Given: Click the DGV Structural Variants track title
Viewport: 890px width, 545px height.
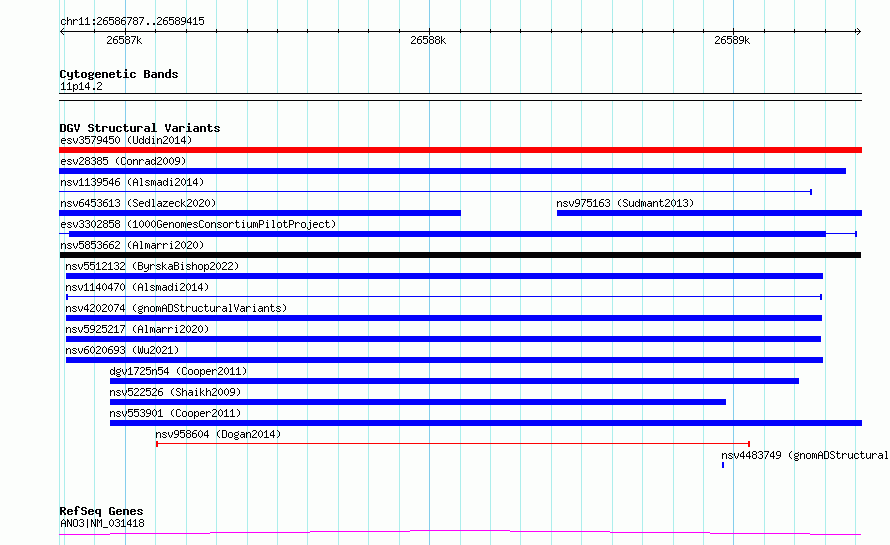Looking at the screenshot, I should [x=140, y=128].
